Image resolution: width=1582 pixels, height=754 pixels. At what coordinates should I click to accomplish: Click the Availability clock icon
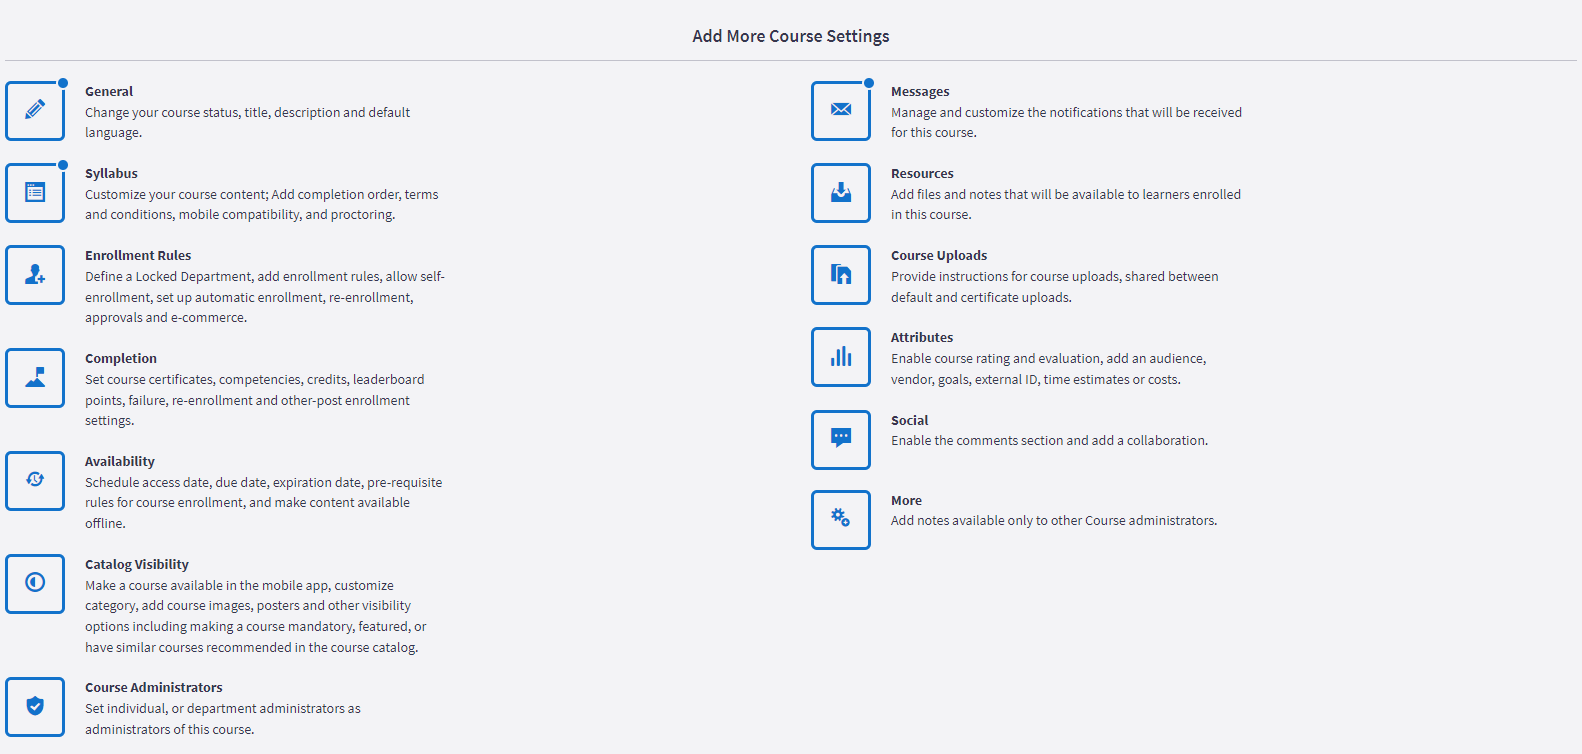(x=35, y=481)
